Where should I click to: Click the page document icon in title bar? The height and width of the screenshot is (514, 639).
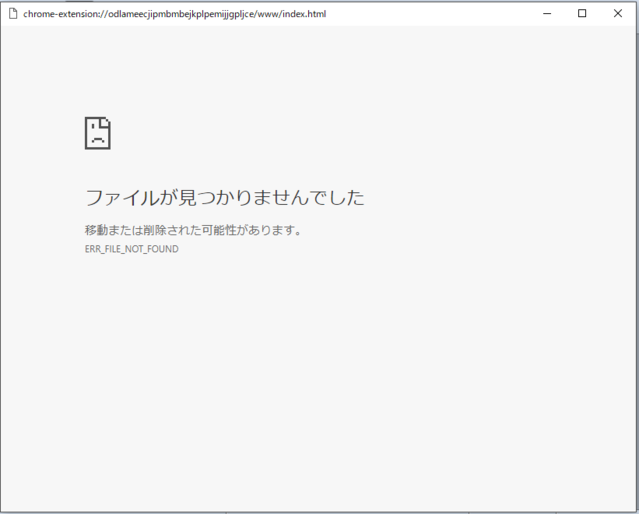tap(13, 13)
